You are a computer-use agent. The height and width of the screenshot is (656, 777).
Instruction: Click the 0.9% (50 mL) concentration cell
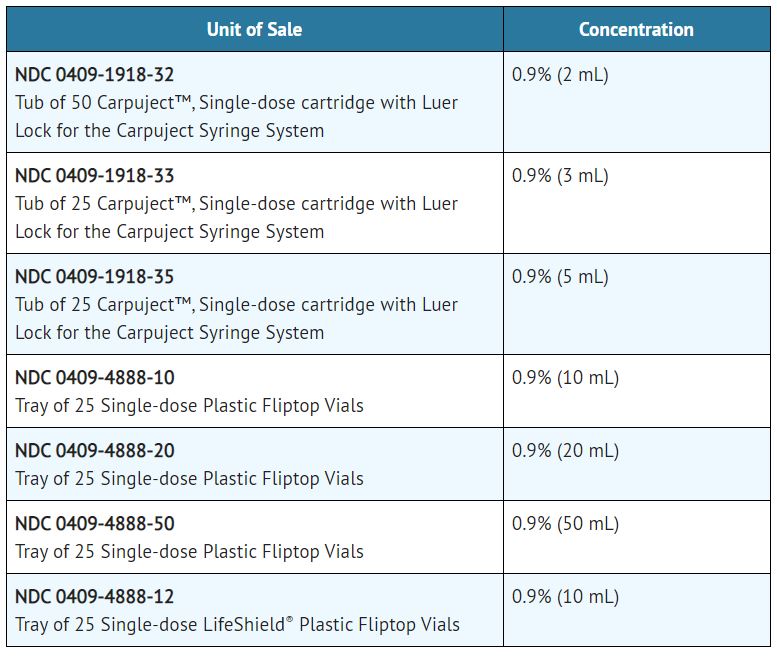(x=565, y=524)
